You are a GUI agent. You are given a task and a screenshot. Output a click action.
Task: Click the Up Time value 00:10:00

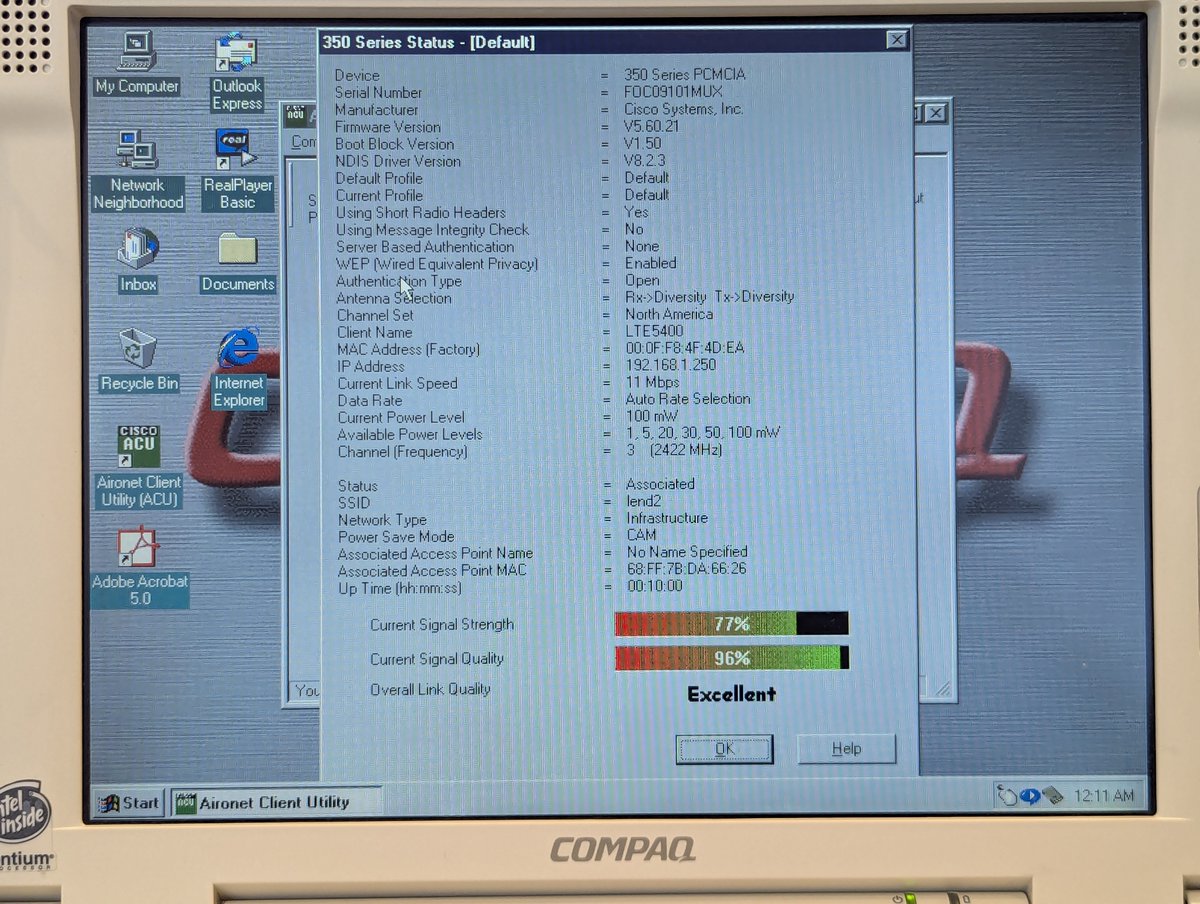click(x=655, y=586)
